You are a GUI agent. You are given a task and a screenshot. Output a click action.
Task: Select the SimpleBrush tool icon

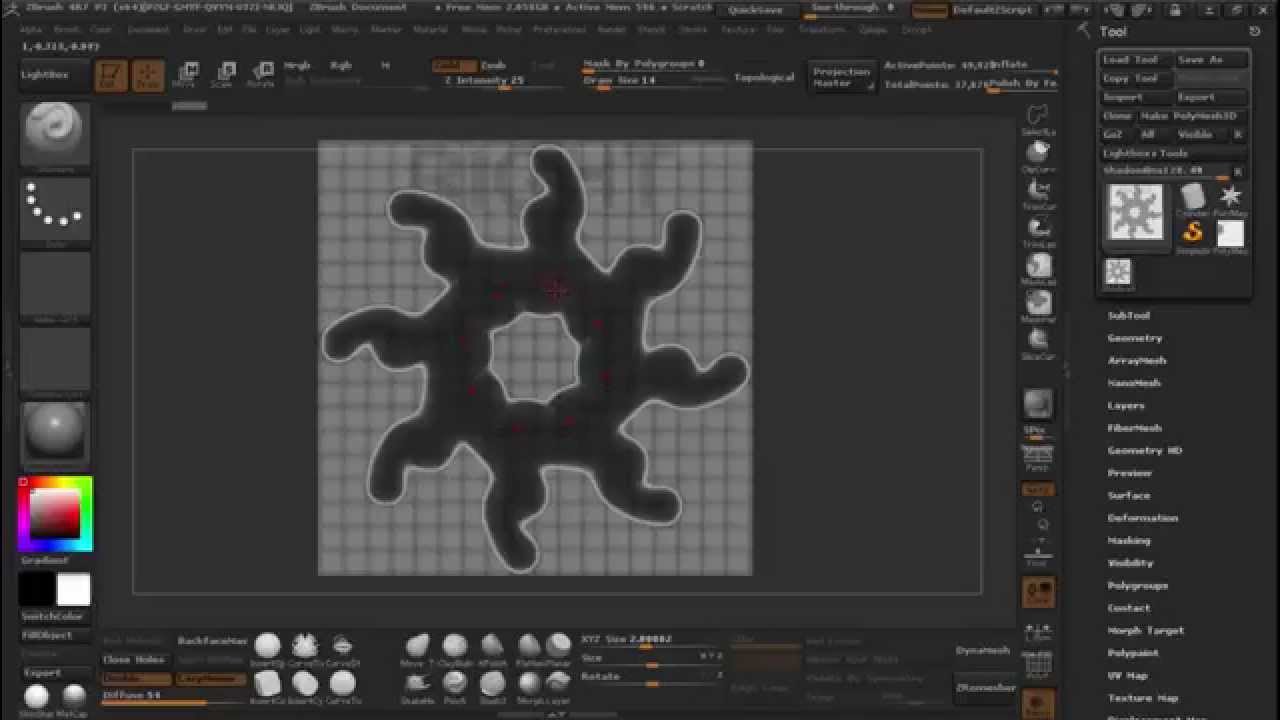tap(1192, 235)
